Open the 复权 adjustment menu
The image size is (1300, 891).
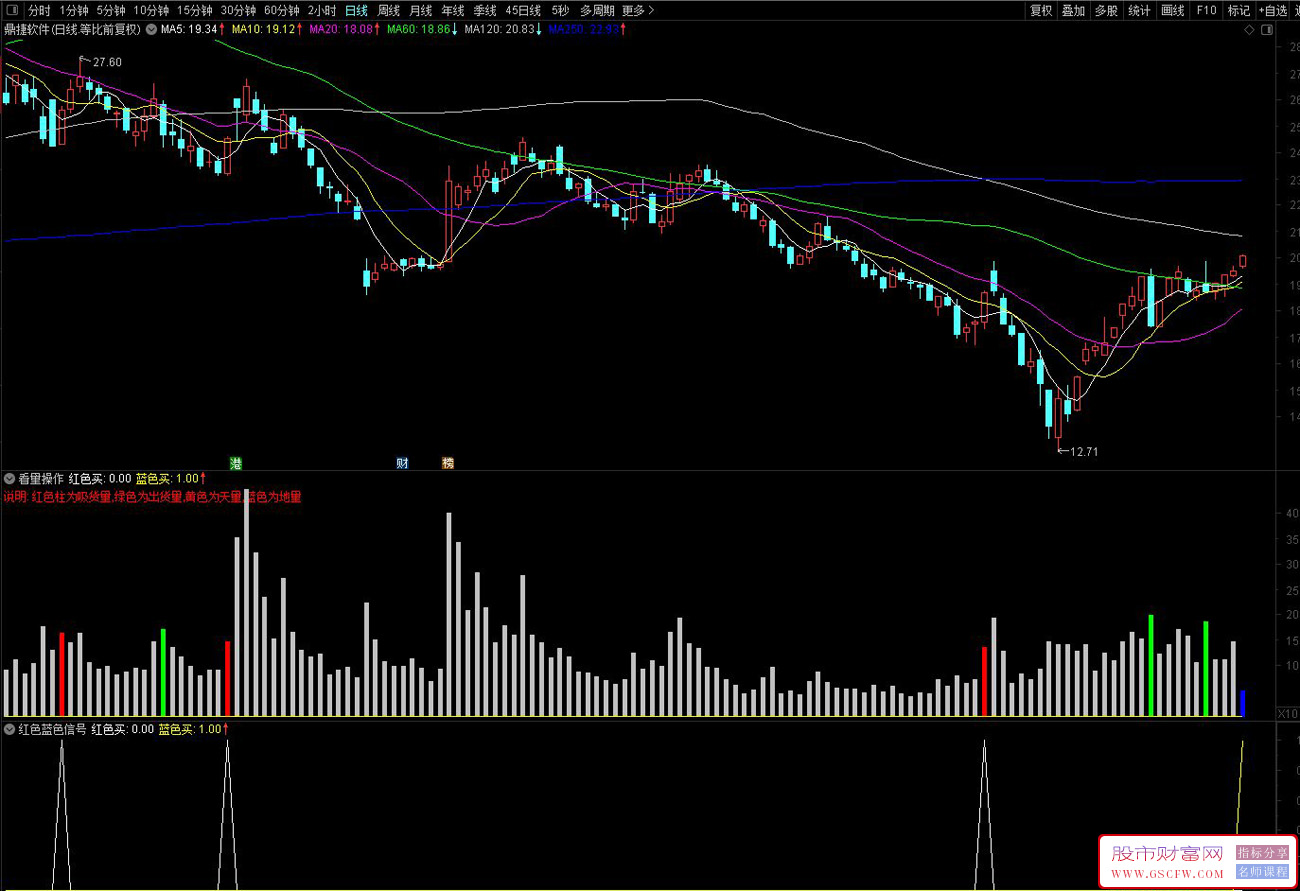click(1041, 10)
